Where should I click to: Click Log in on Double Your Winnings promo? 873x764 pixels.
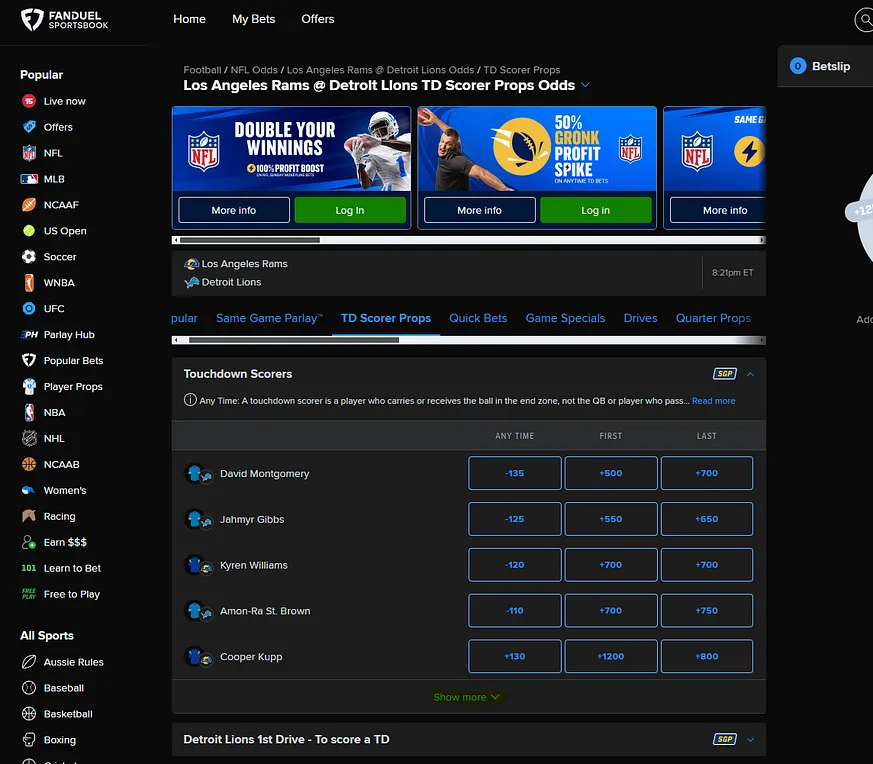click(350, 210)
